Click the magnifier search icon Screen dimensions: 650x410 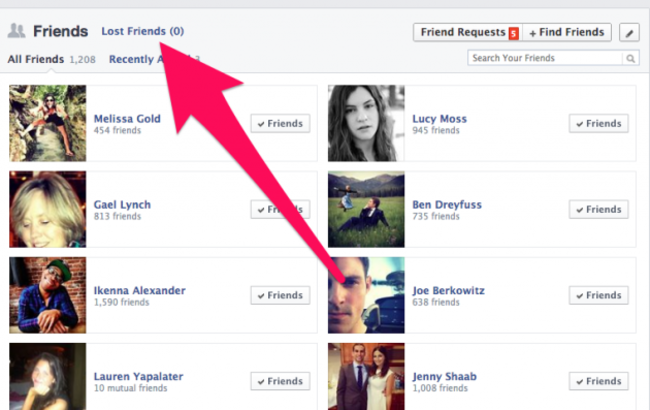(x=631, y=58)
